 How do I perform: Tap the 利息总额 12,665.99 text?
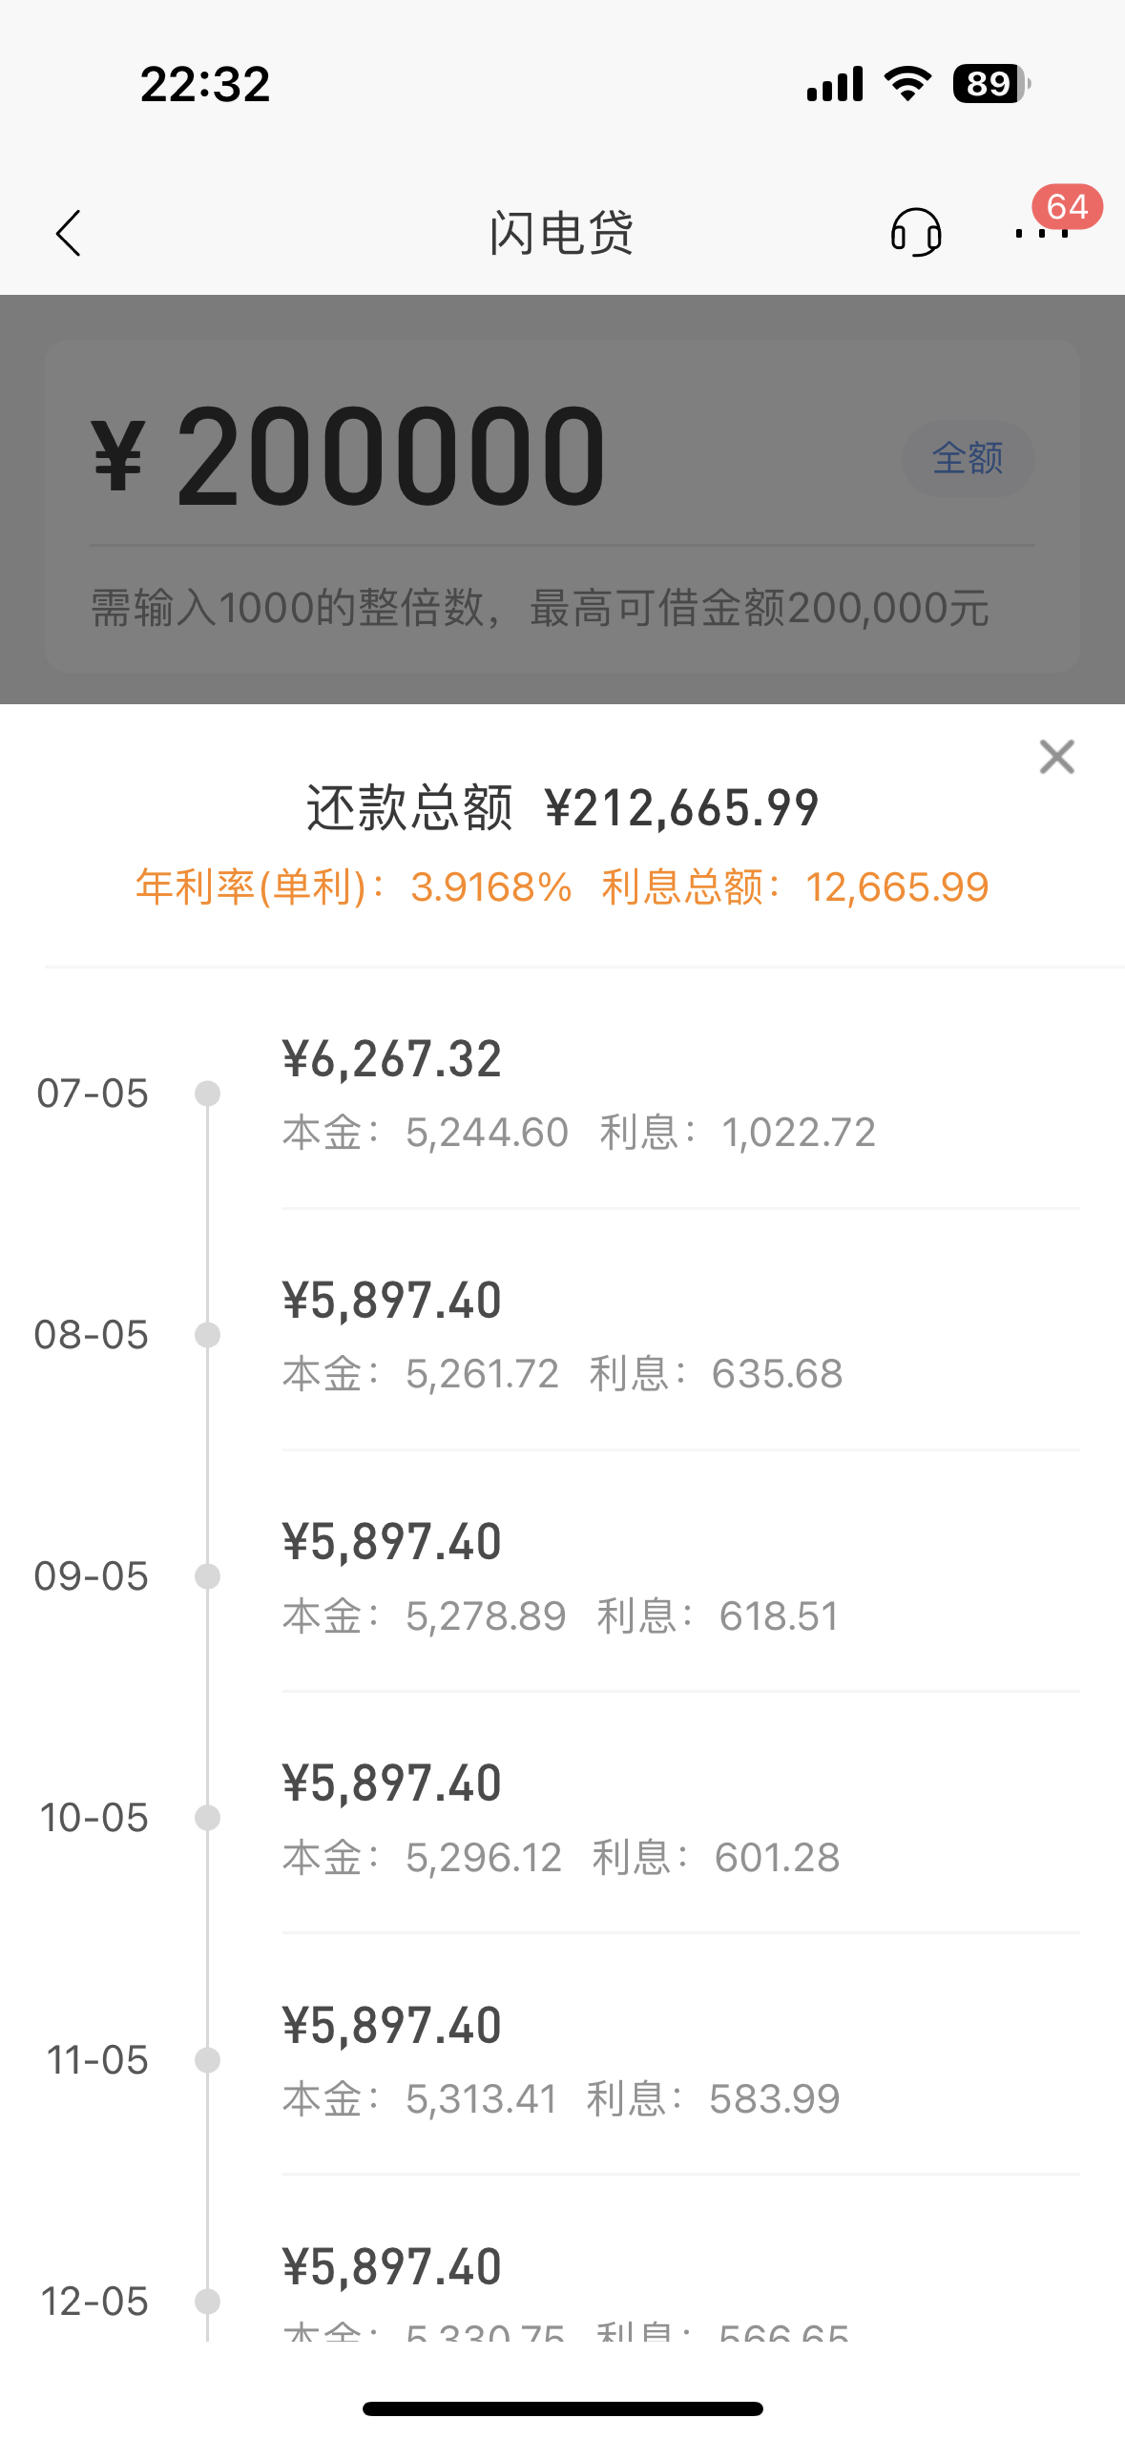point(795,887)
